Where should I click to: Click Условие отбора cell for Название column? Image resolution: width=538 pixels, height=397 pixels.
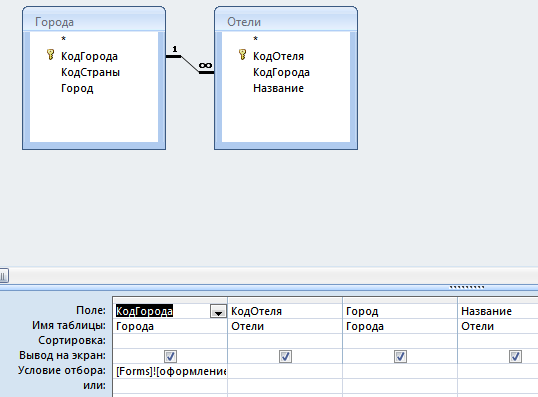tap(498, 371)
